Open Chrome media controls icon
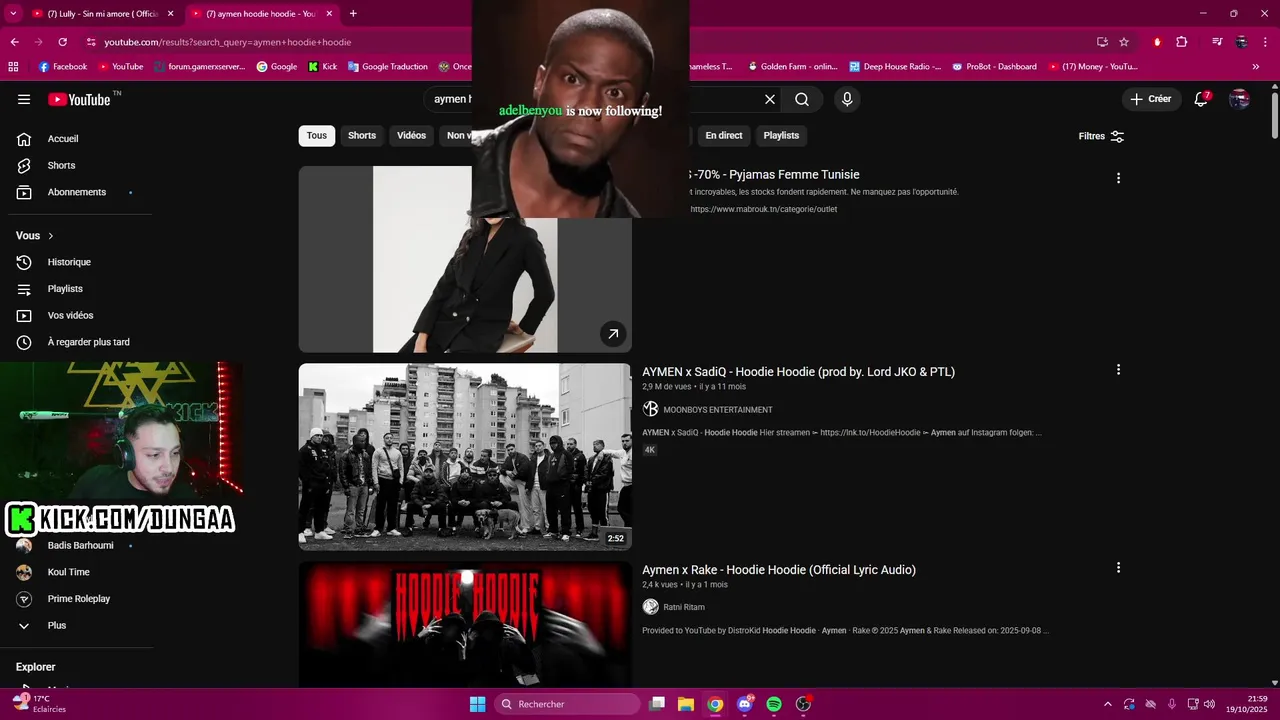 pyautogui.click(x=1217, y=42)
